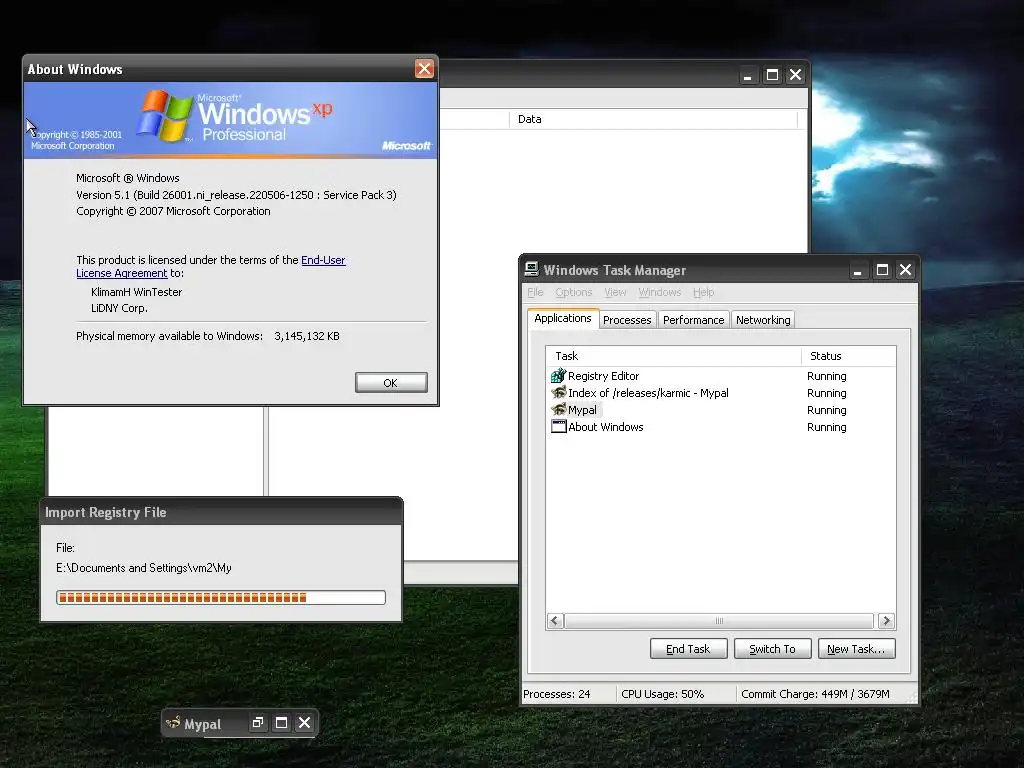Click the 3,145,132 KB memory value
The width and height of the screenshot is (1024, 768).
[x=306, y=336]
